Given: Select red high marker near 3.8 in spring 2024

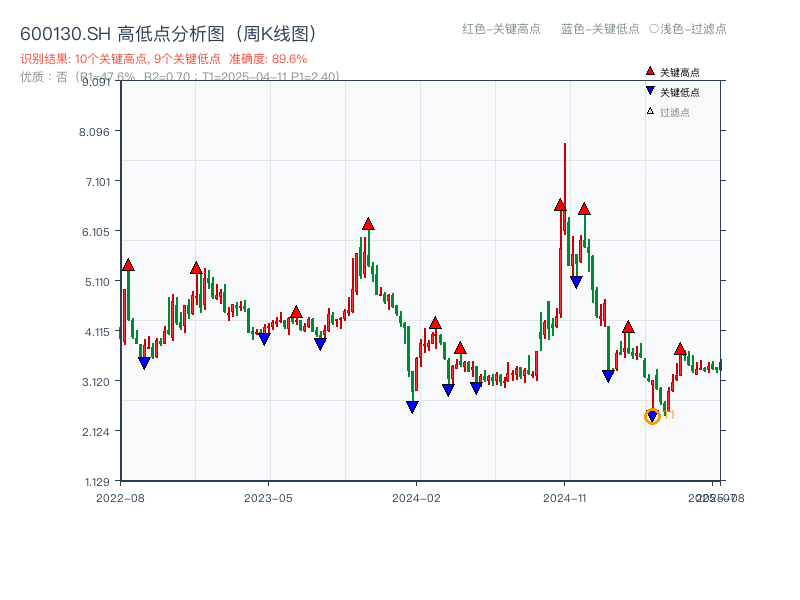Looking at the screenshot, I should 460,348.
